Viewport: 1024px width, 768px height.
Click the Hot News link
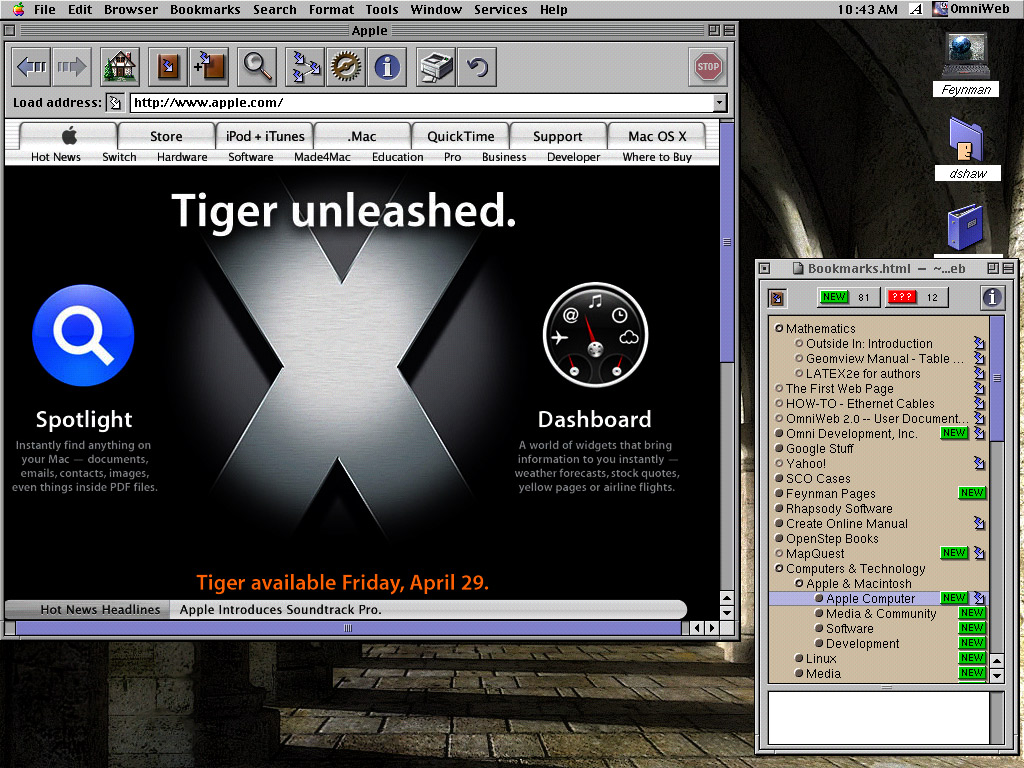56,157
